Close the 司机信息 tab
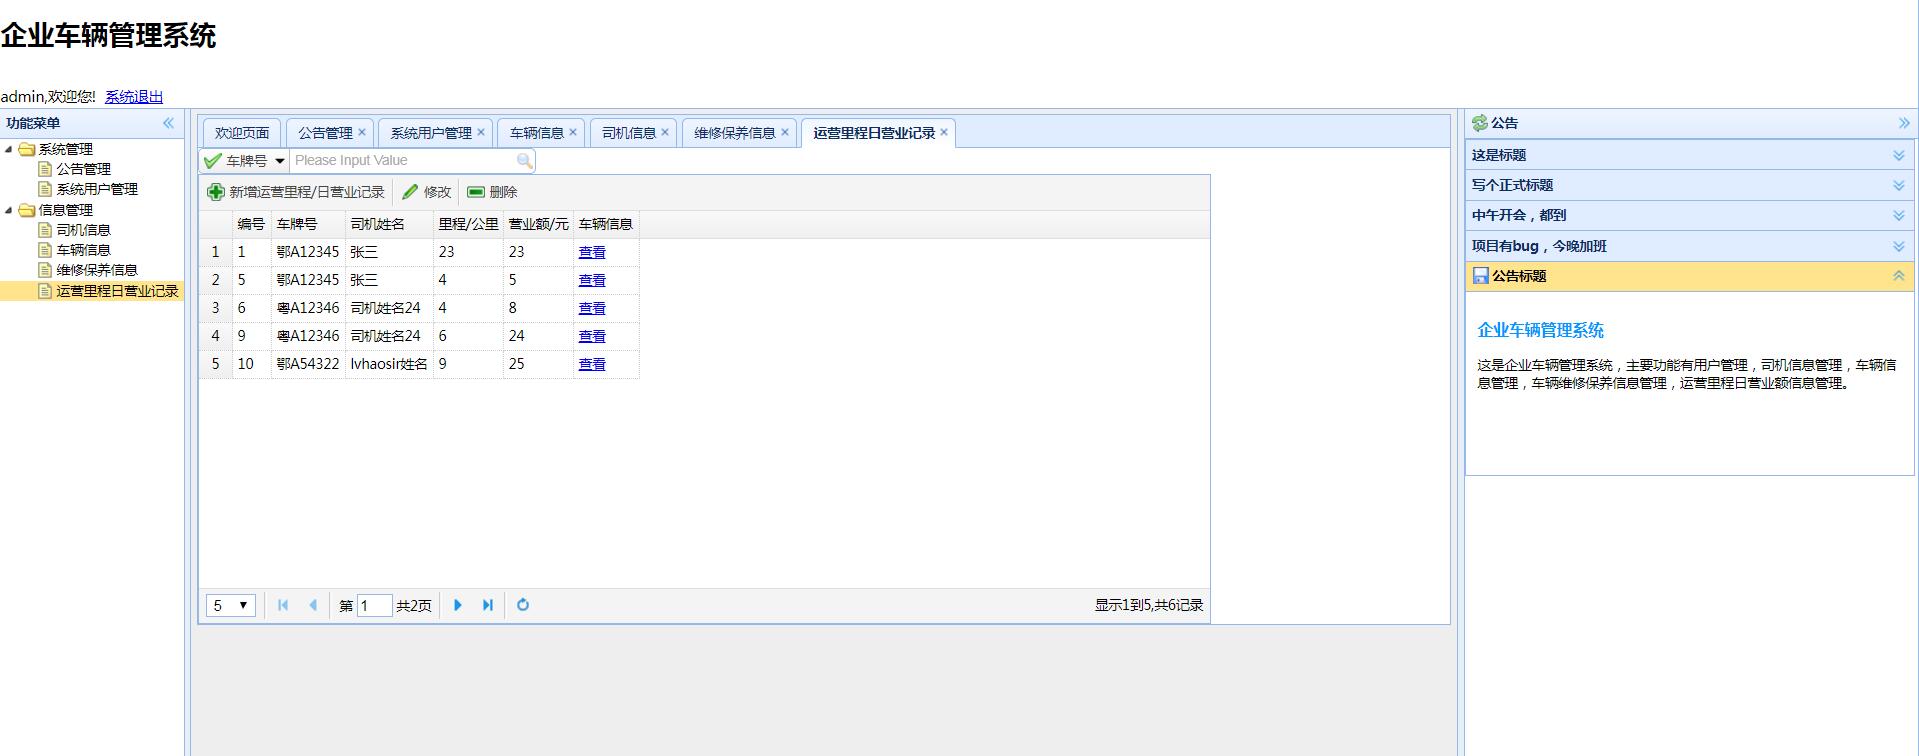This screenshot has height=756, width=1919. click(x=665, y=132)
